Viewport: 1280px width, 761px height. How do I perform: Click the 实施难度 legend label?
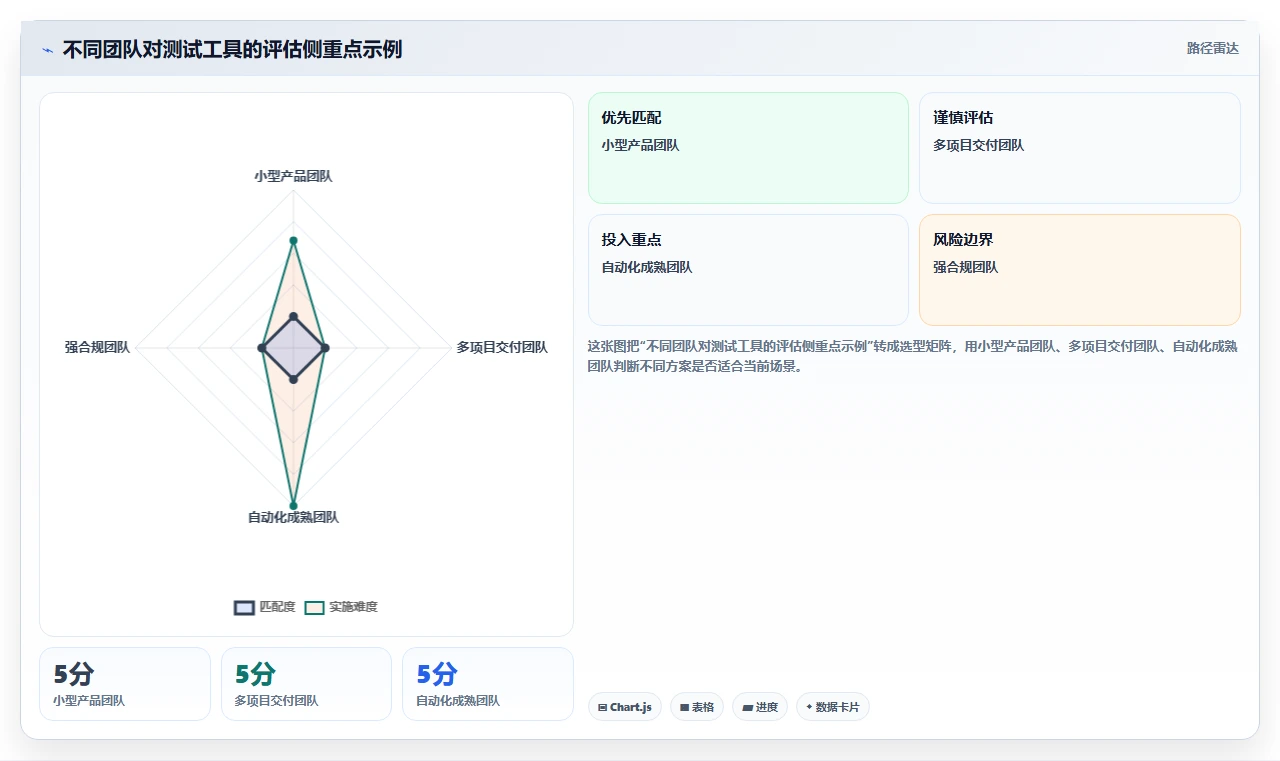pos(353,607)
